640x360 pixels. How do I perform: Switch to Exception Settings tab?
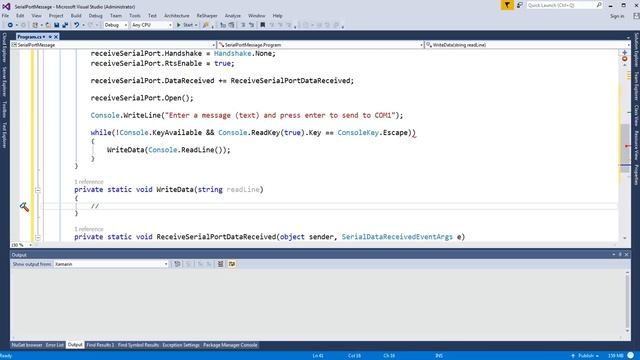[181, 345]
